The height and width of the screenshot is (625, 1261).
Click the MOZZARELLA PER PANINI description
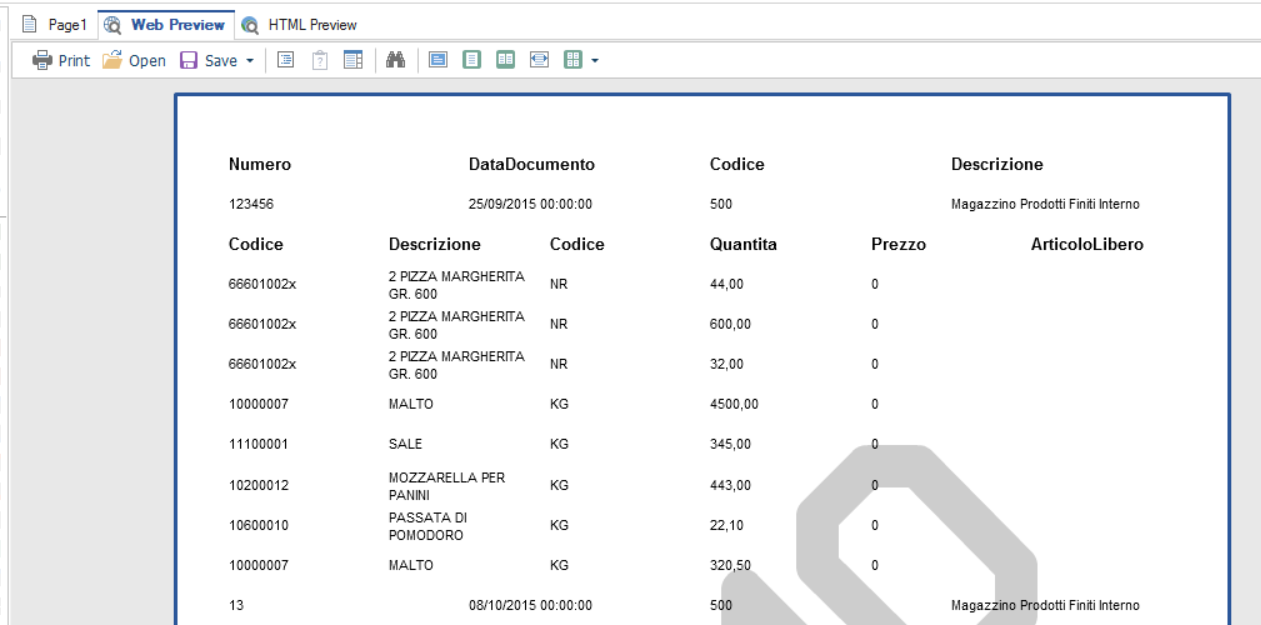tap(446, 485)
